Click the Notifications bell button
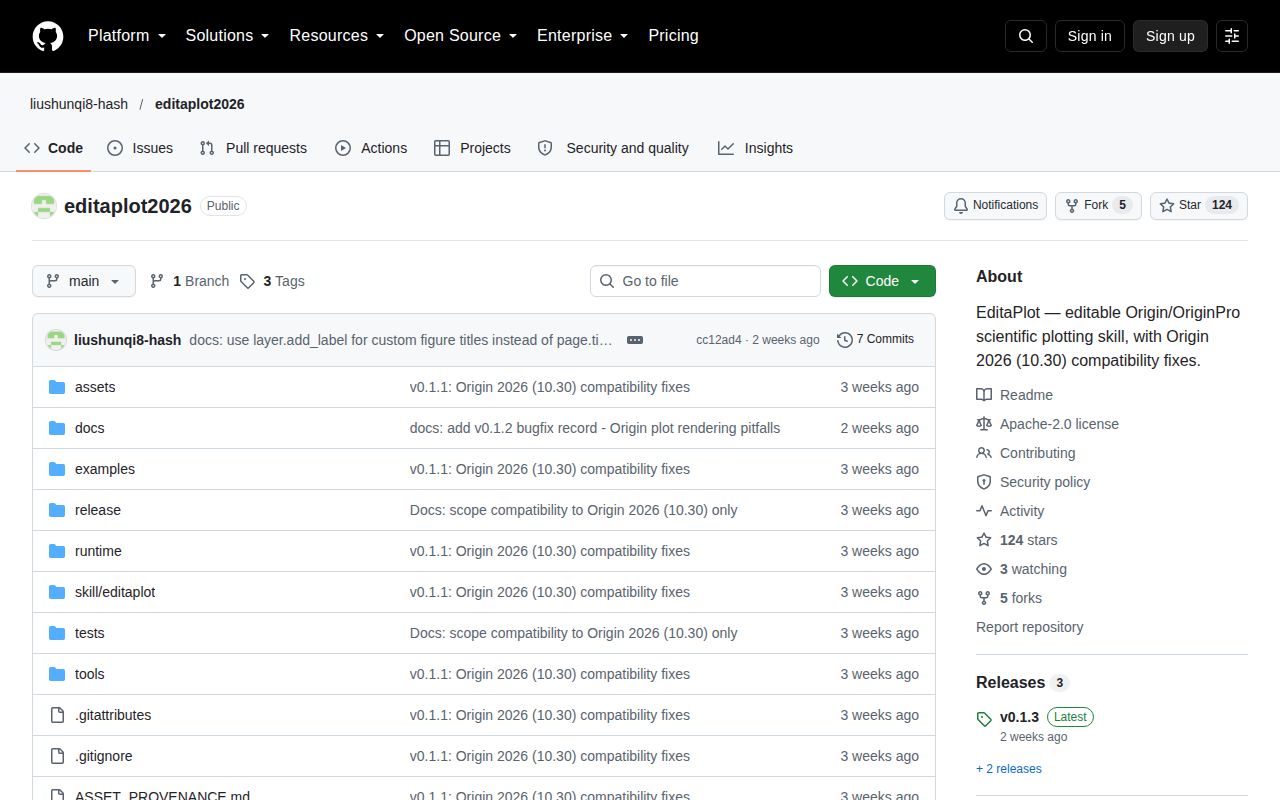 pyautogui.click(x=995, y=206)
